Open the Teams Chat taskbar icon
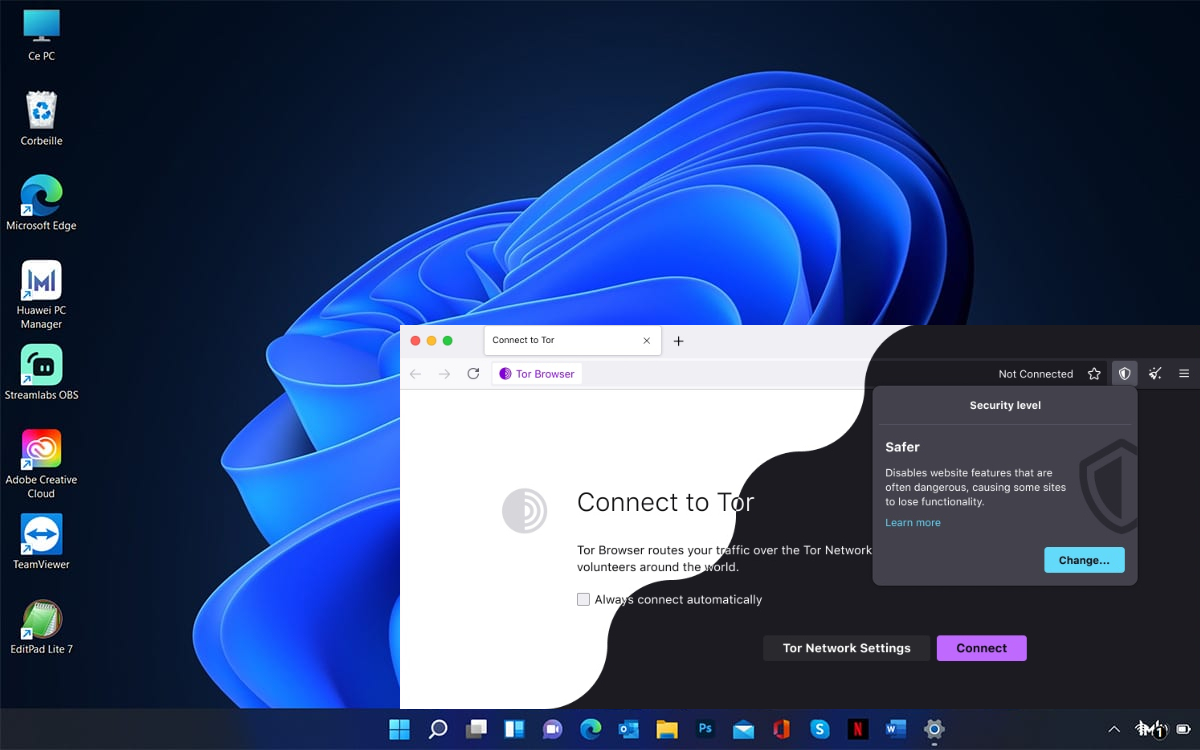 tap(552, 729)
